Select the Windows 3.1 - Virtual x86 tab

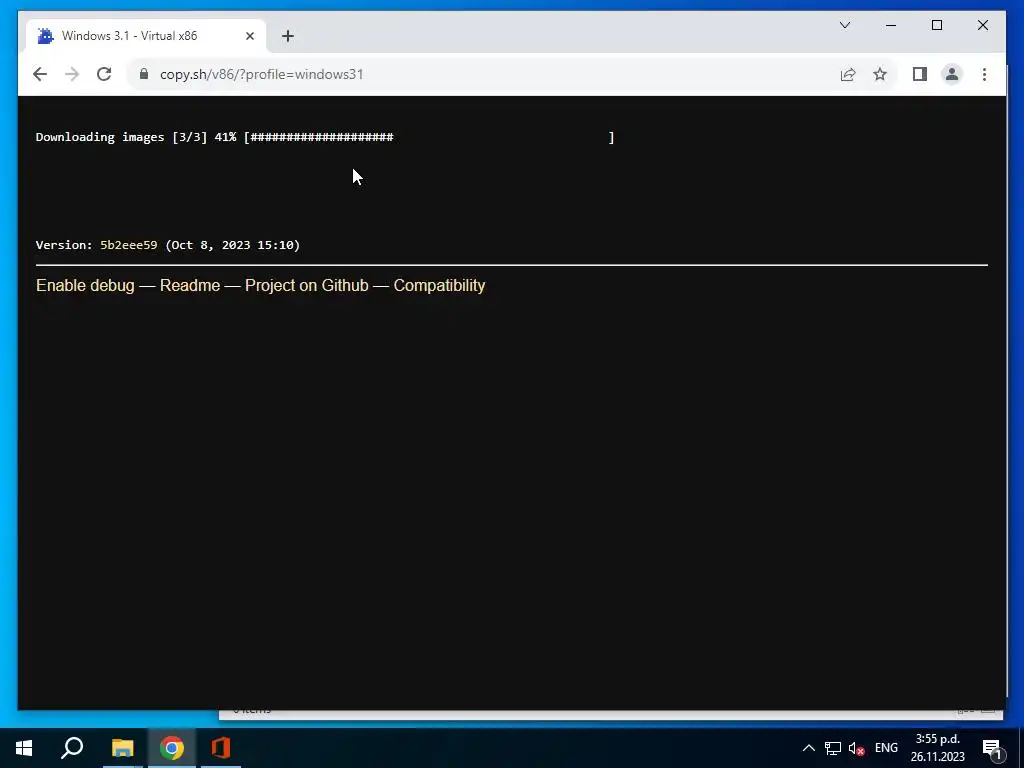click(146, 36)
